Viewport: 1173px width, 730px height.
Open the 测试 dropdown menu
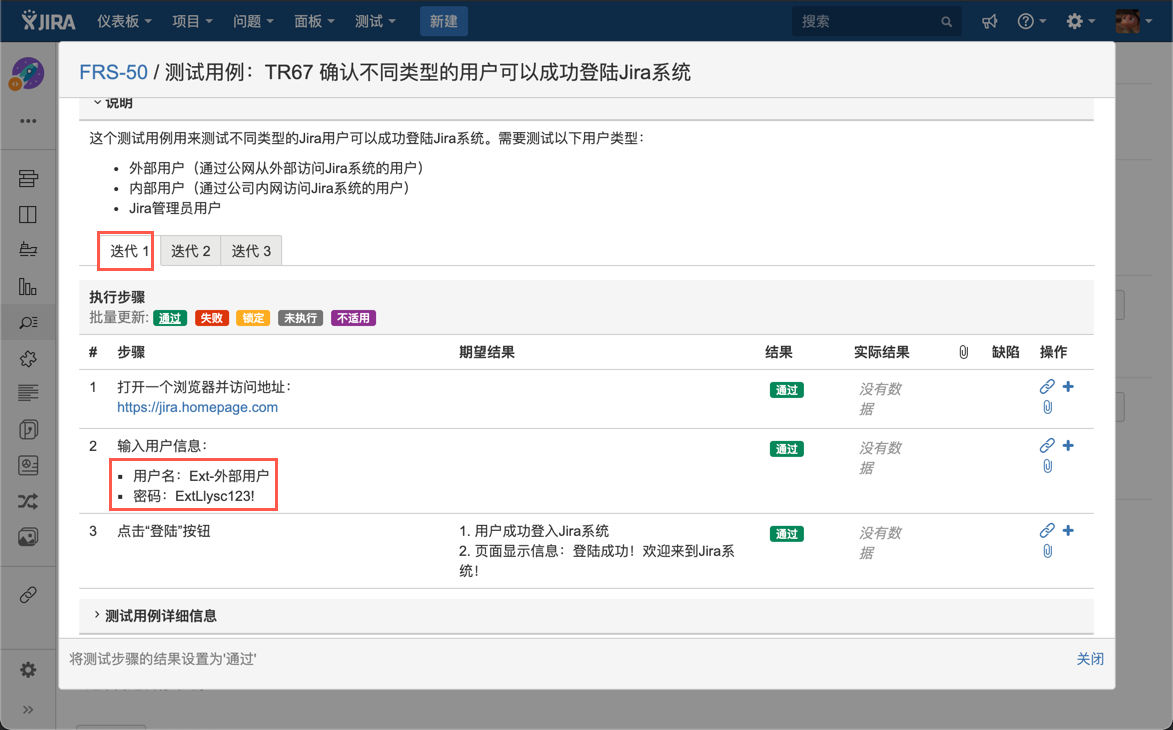coord(376,21)
